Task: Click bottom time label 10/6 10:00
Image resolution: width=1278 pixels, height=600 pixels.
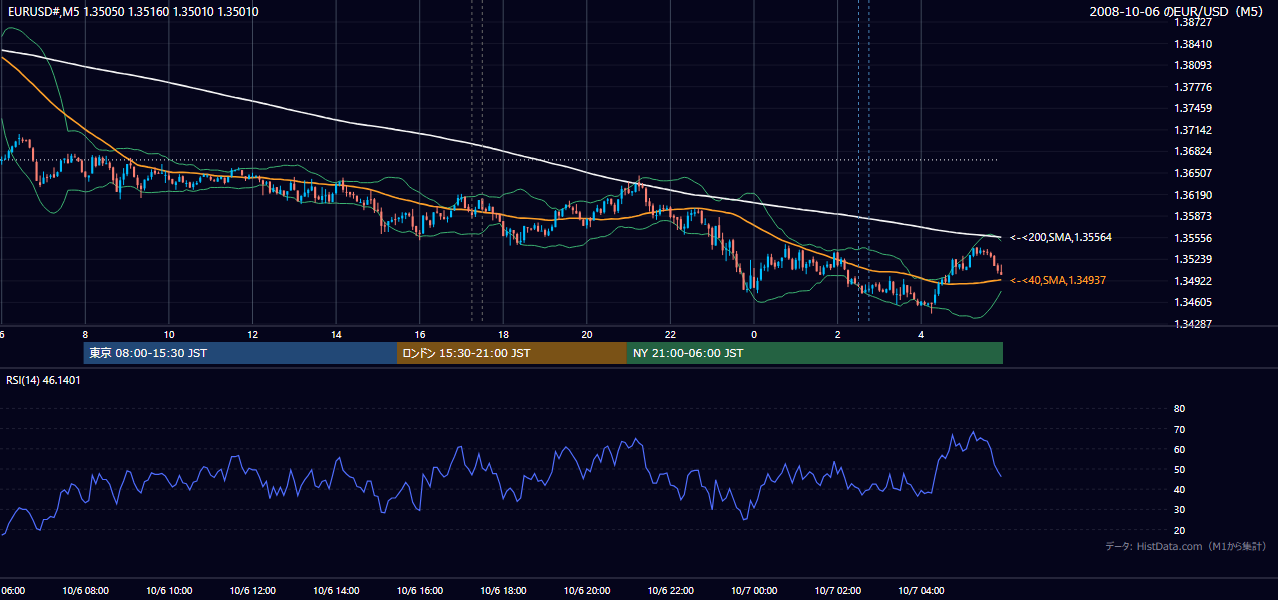Action: [169, 591]
